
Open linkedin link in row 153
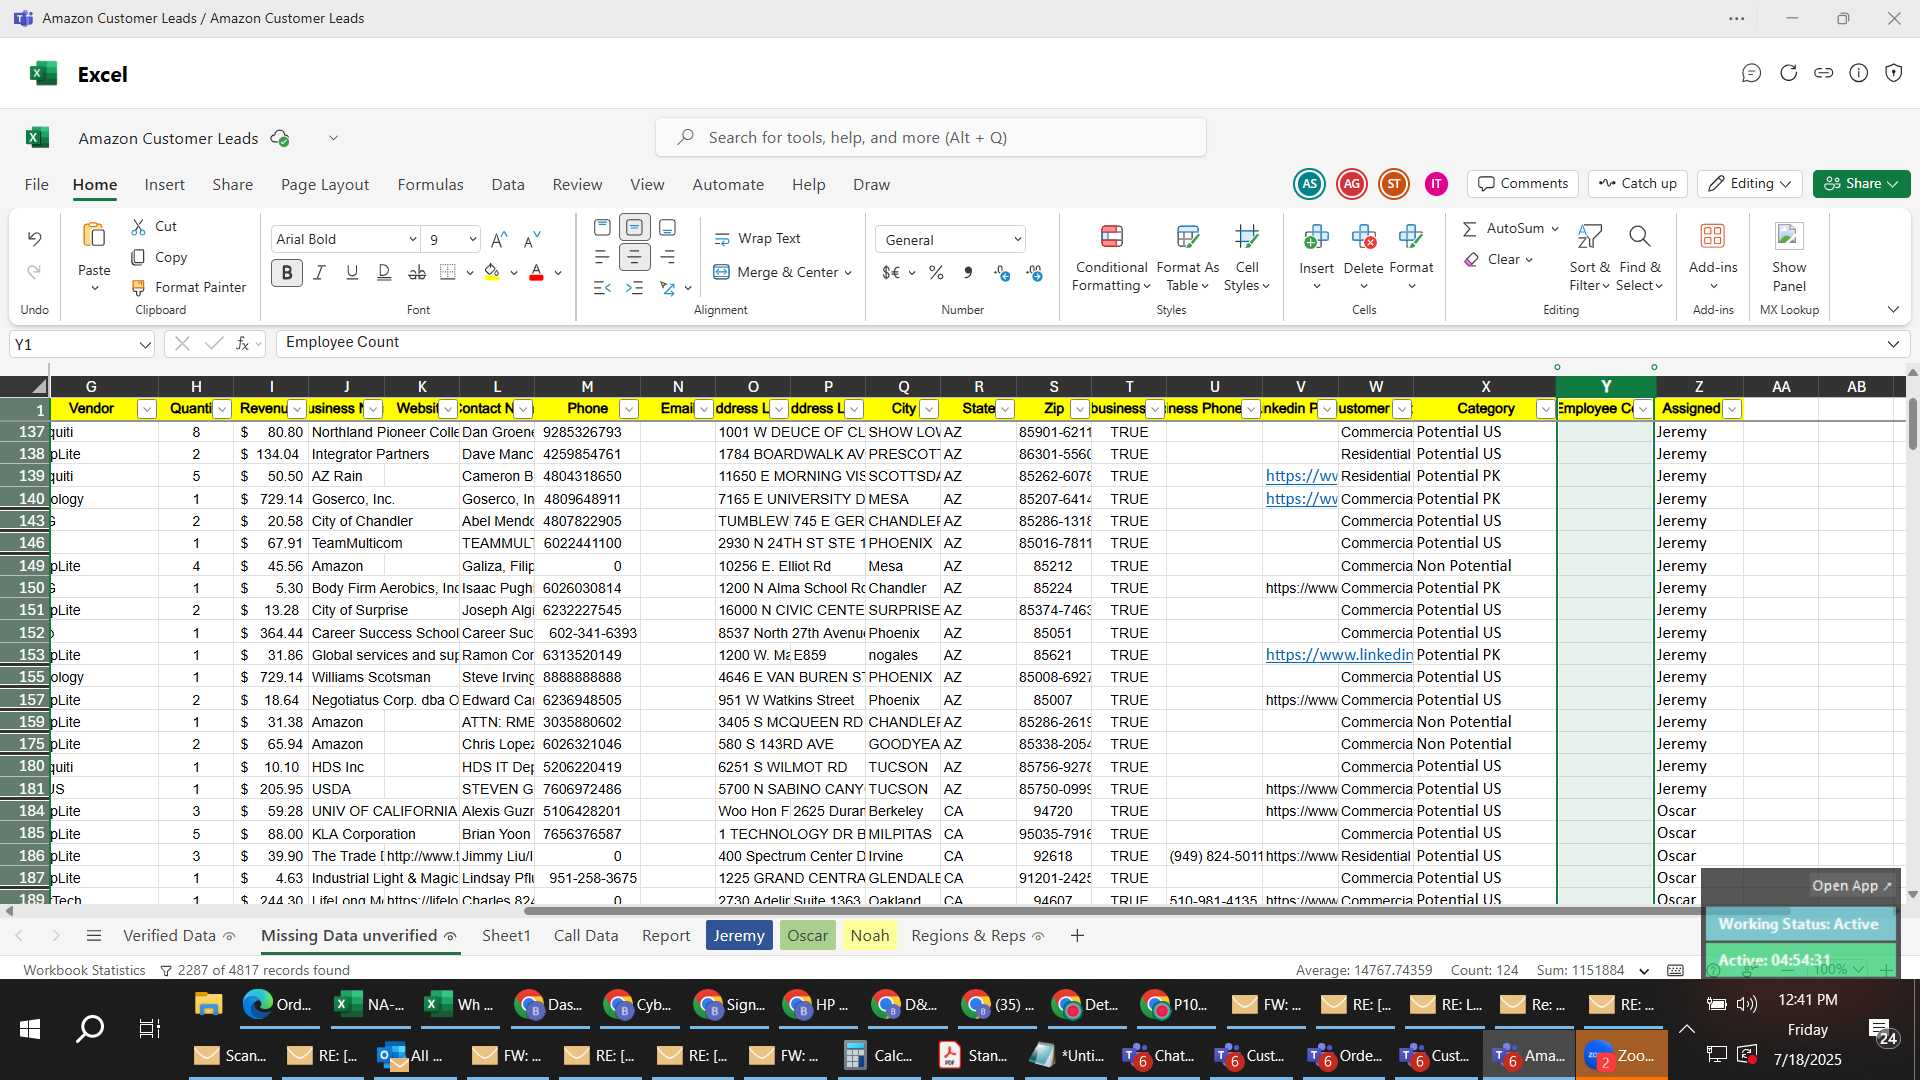pos(1339,655)
